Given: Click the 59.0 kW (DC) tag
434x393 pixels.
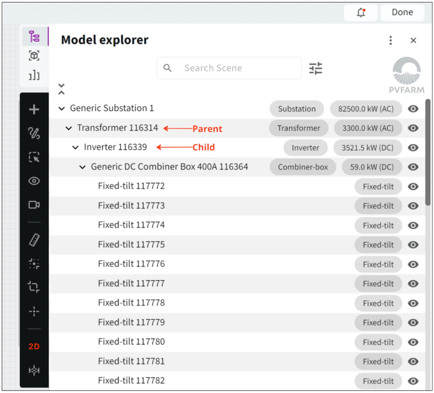Looking at the screenshot, I should coord(372,167).
